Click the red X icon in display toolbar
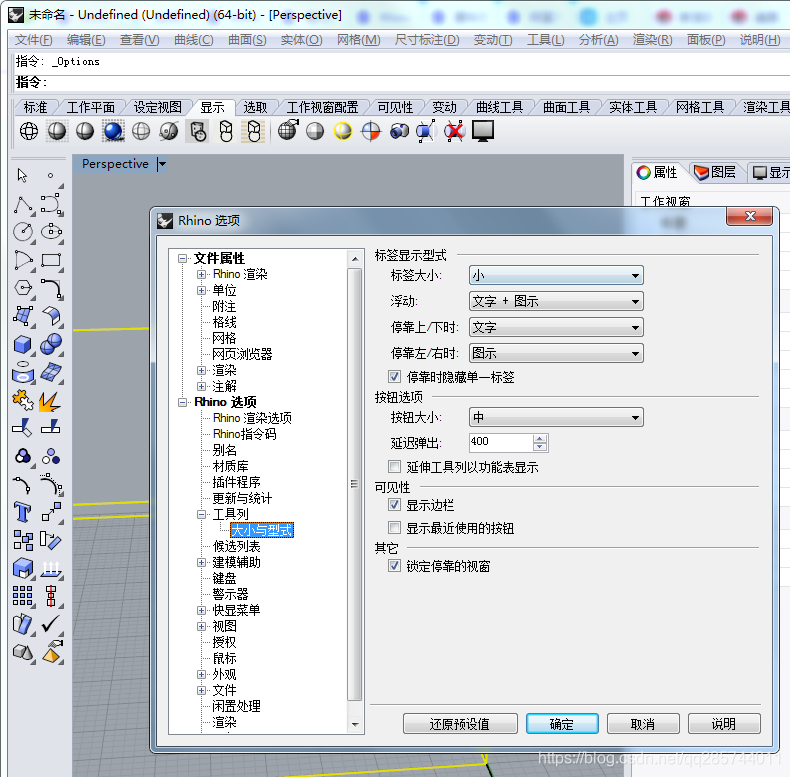 point(454,132)
